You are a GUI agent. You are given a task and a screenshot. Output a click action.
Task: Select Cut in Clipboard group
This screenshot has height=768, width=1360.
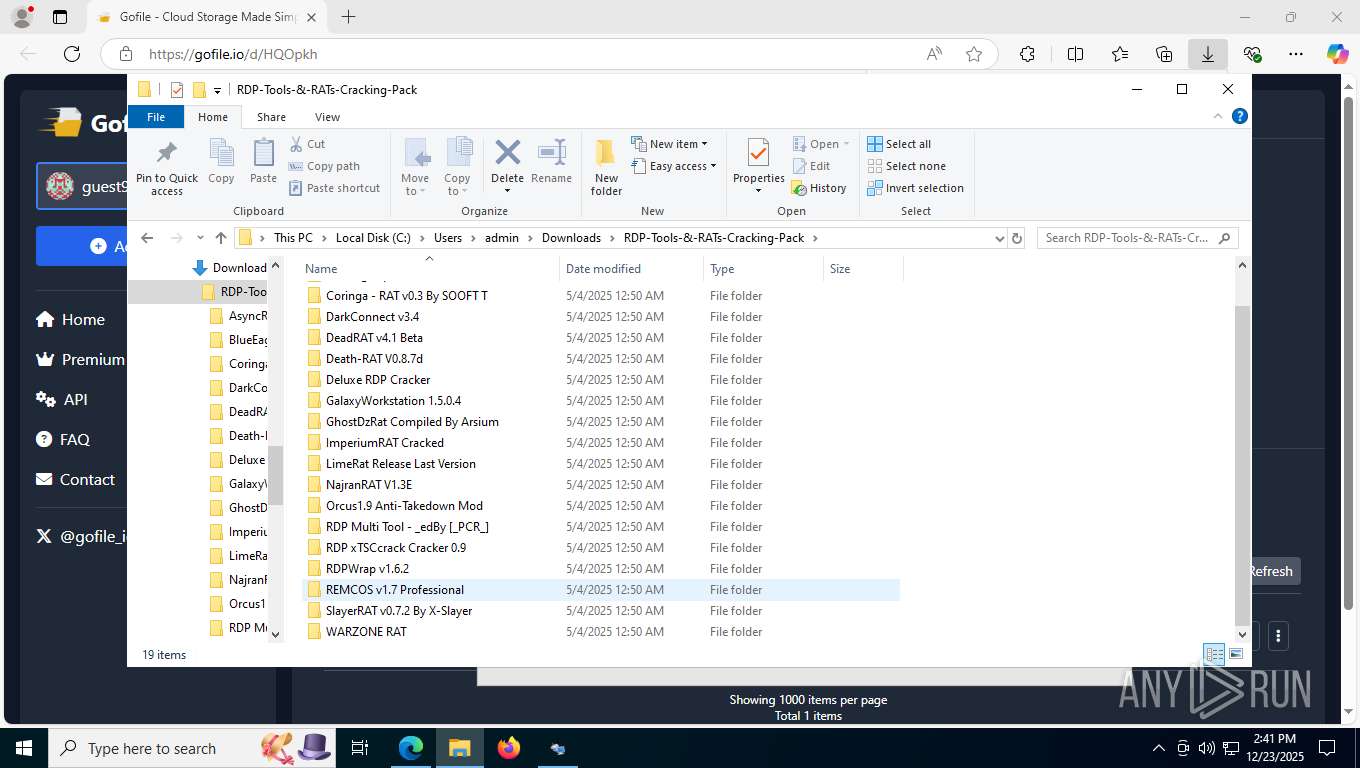307,144
